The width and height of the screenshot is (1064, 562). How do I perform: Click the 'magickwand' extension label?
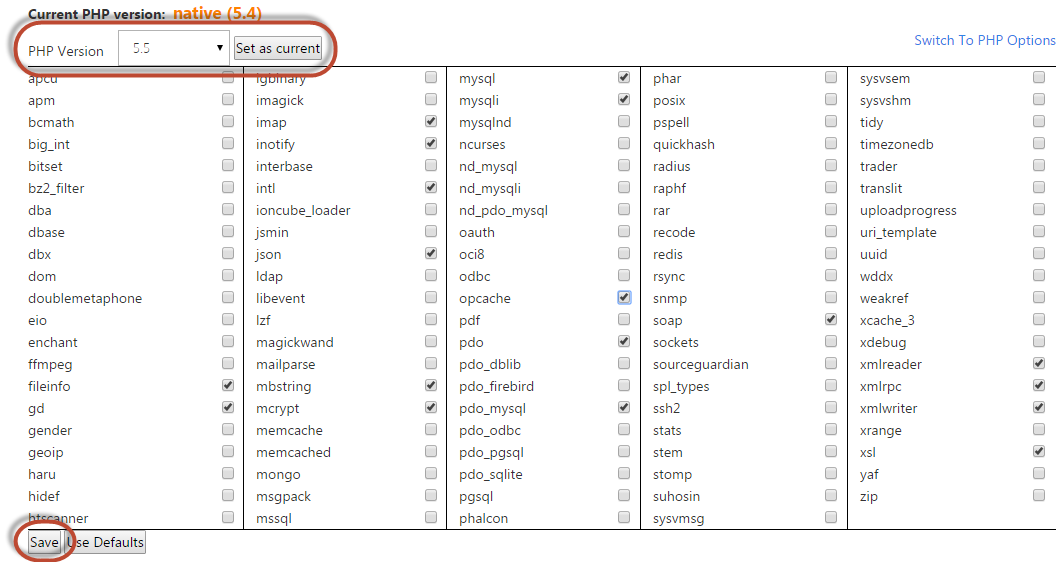click(294, 343)
